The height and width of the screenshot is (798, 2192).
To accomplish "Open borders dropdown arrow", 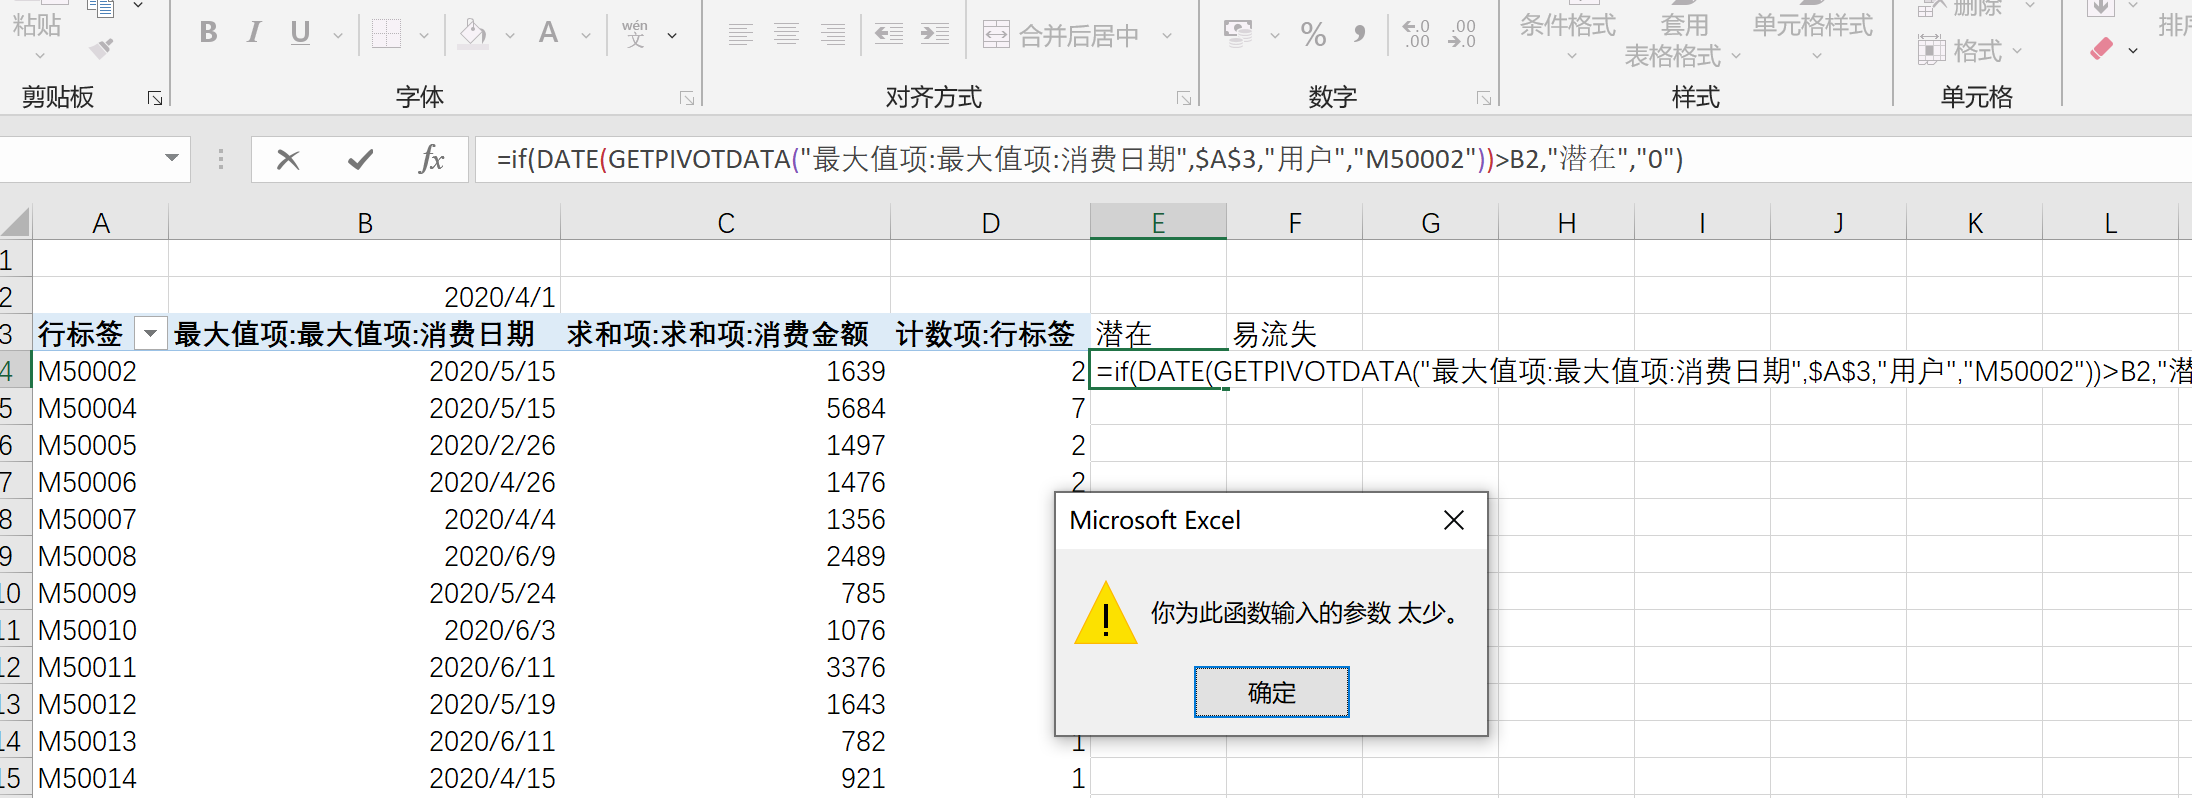I will (x=424, y=36).
